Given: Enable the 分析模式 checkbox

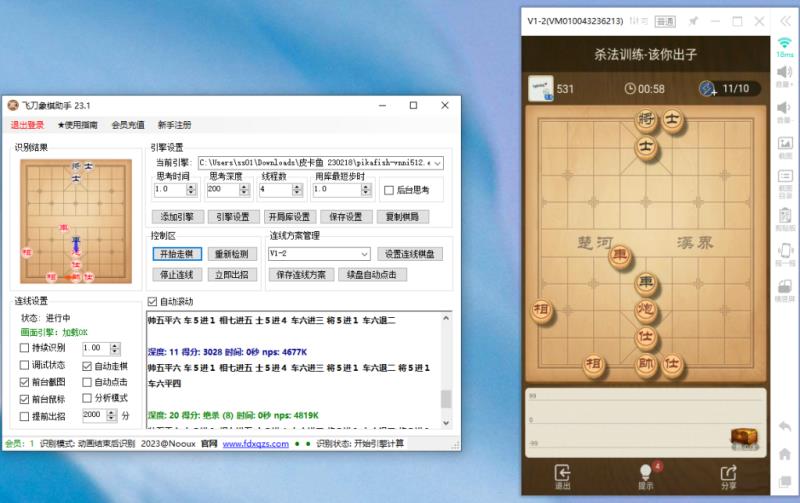Looking at the screenshot, I should [x=87, y=398].
